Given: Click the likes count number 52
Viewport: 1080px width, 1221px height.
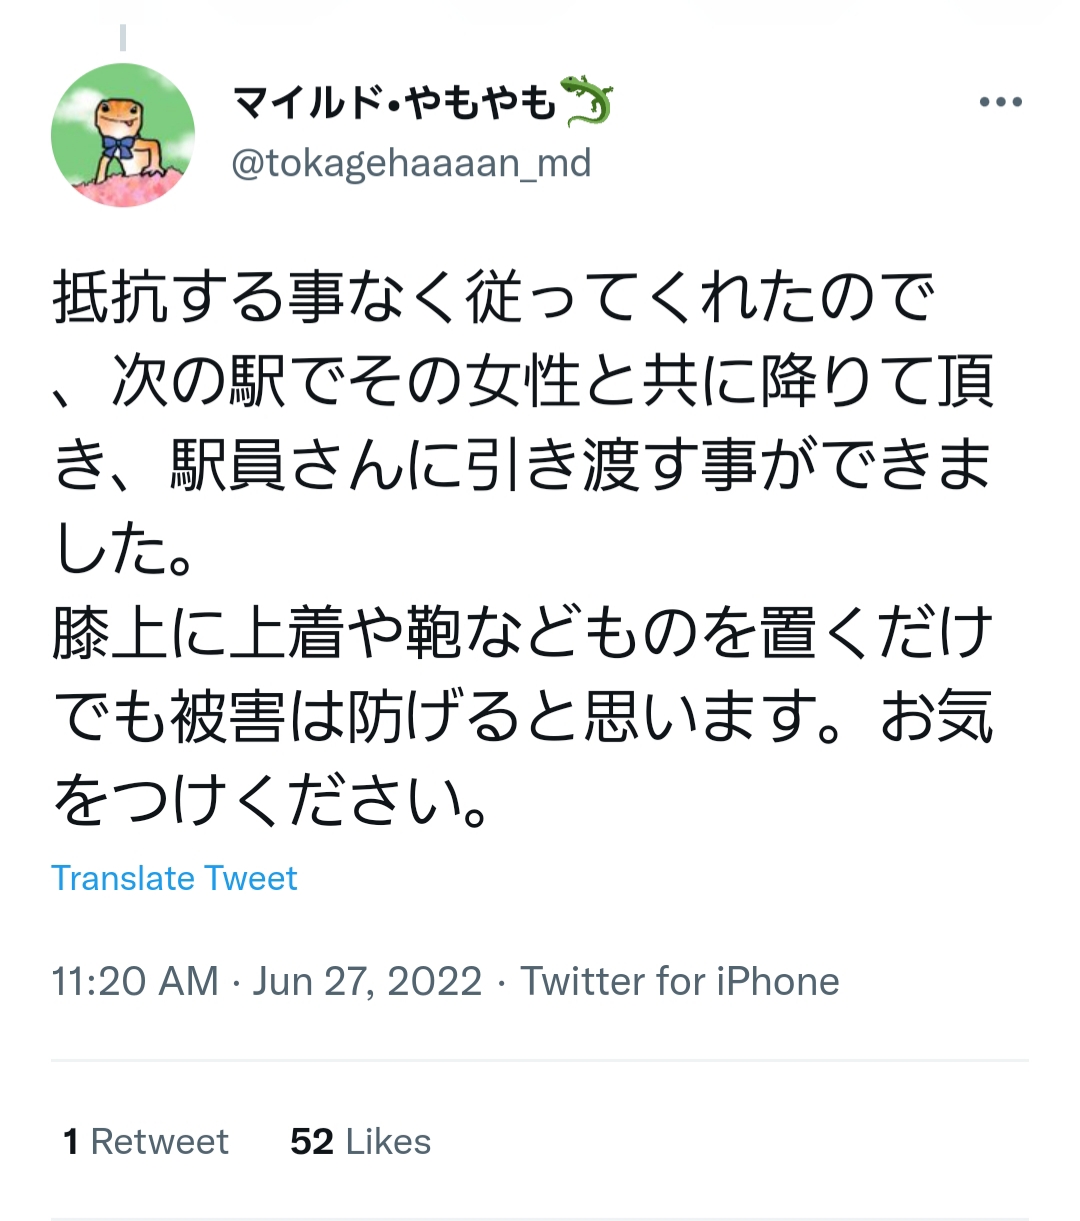Looking at the screenshot, I should click(x=311, y=1140).
